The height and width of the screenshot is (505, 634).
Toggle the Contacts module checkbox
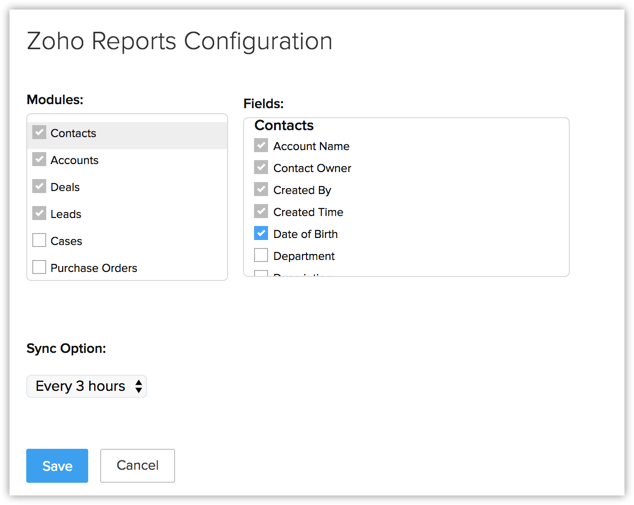tap(39, 133)
